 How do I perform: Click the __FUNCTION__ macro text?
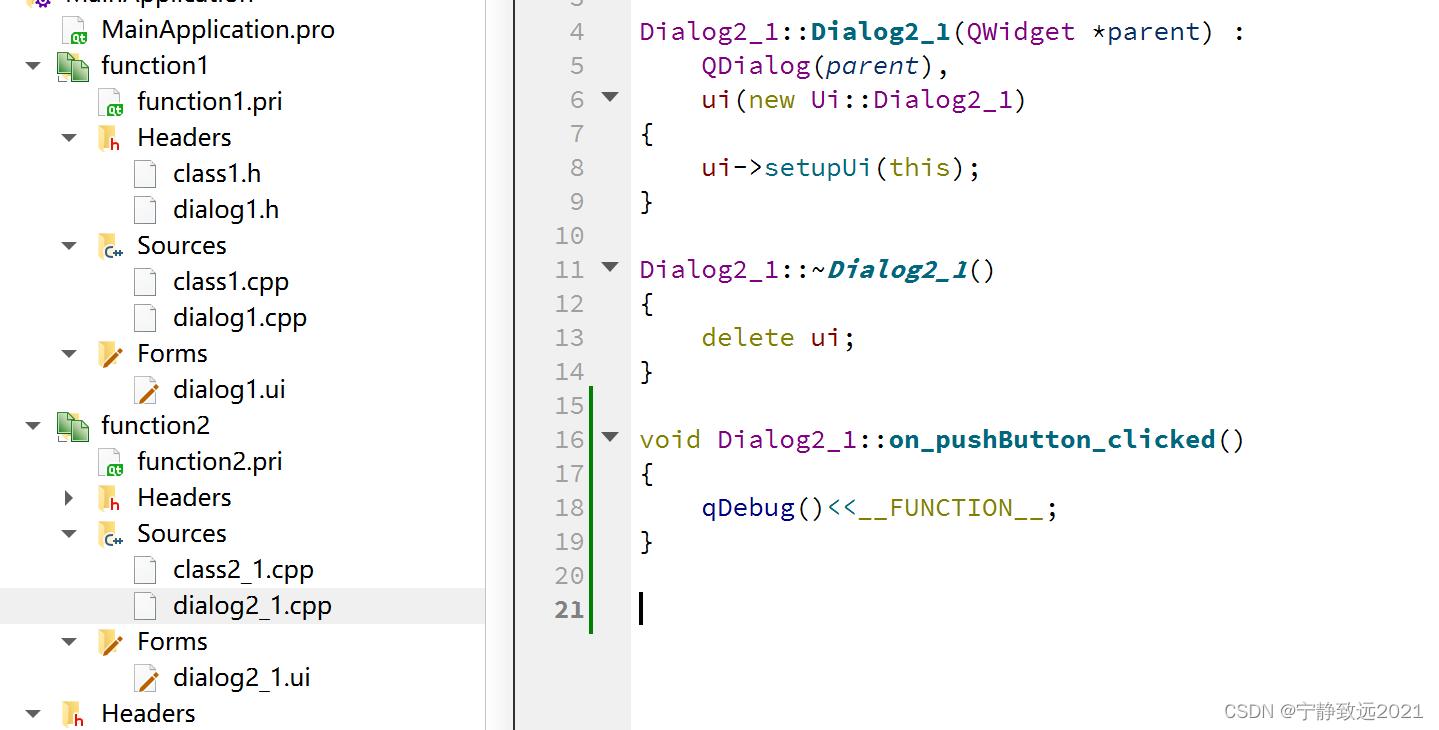[x=951, y=507]
